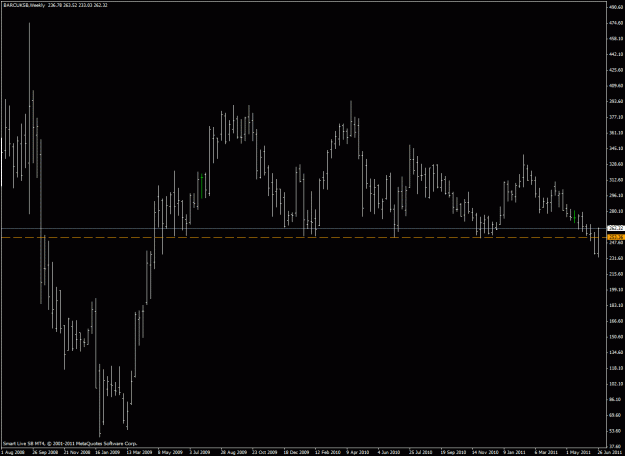This screenshot has width=625, height=456.
Task: Click the 312.60 price axis label
Action: click(x=616, y=179)
